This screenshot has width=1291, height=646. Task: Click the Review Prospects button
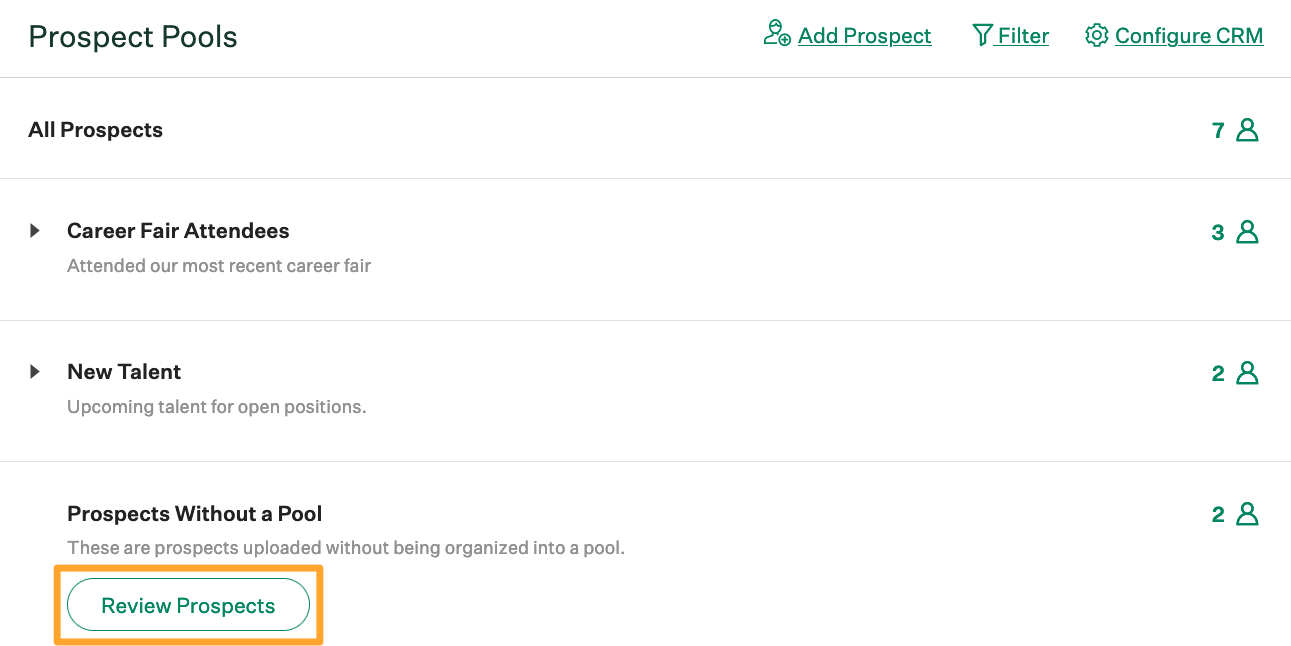coord(187,604)
